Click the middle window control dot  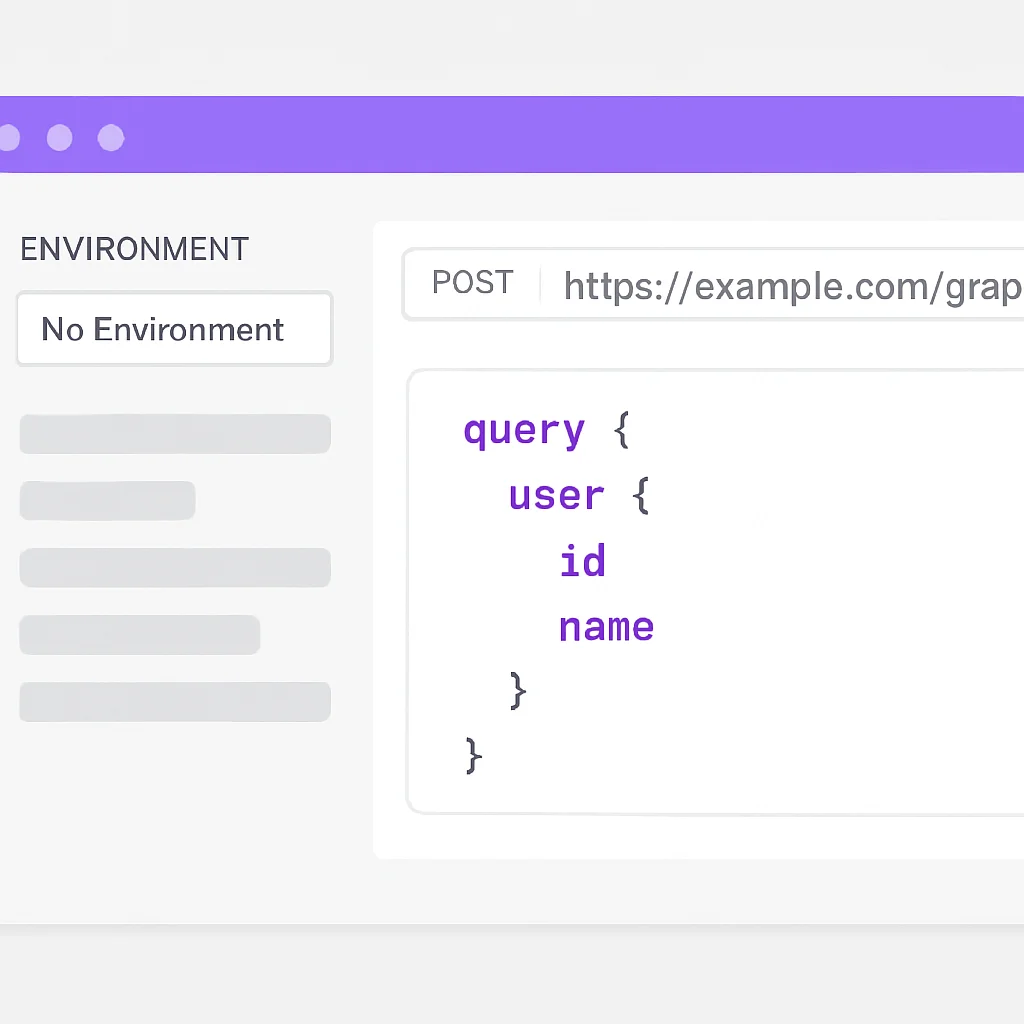click(x=59, y=137)
